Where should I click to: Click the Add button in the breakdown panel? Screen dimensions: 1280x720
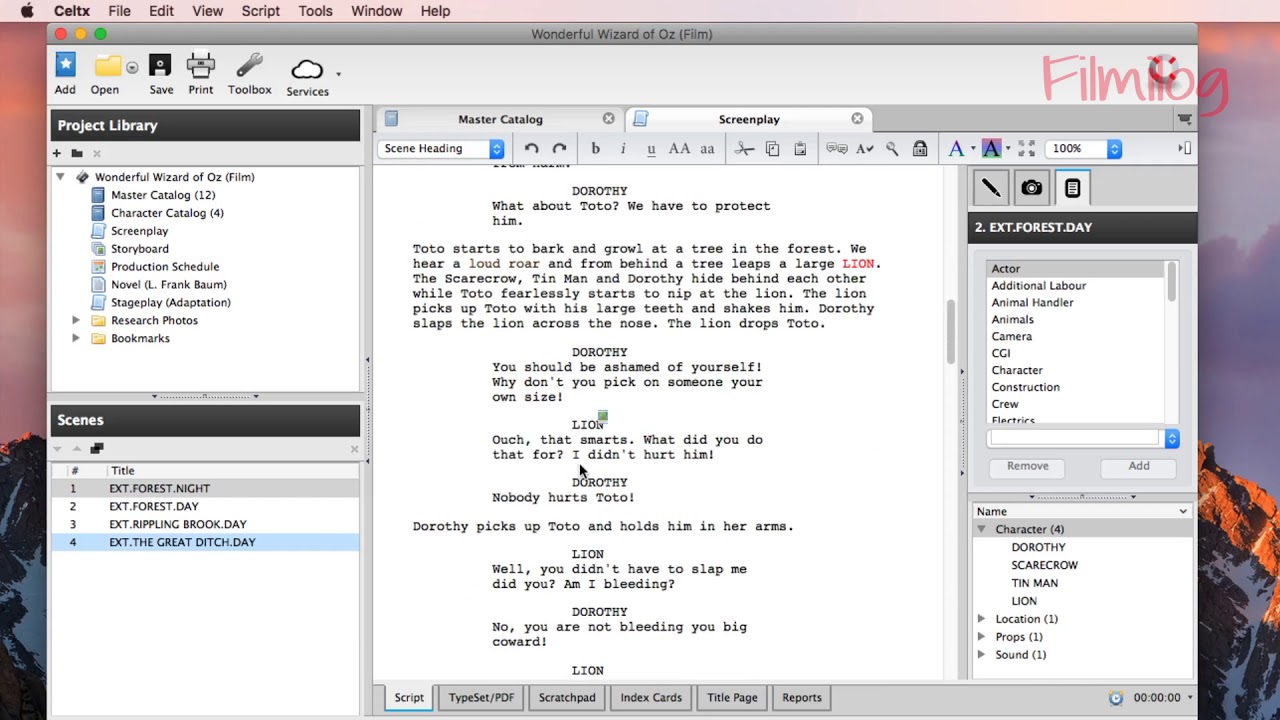coord(1139,466)
